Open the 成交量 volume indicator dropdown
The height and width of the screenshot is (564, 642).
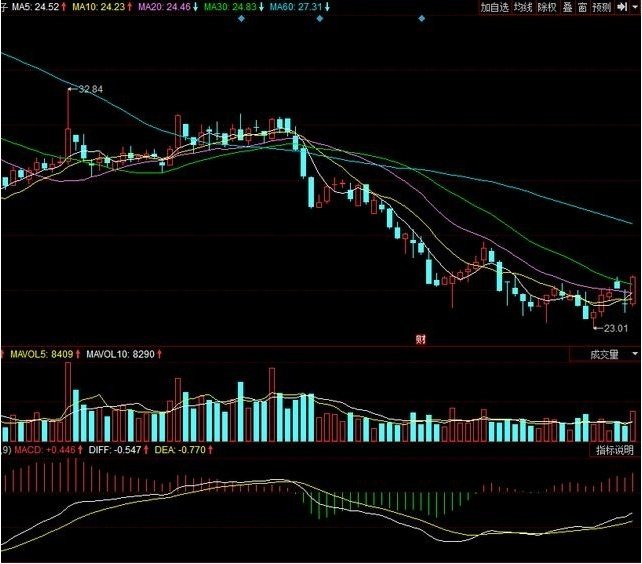point(603,354)
